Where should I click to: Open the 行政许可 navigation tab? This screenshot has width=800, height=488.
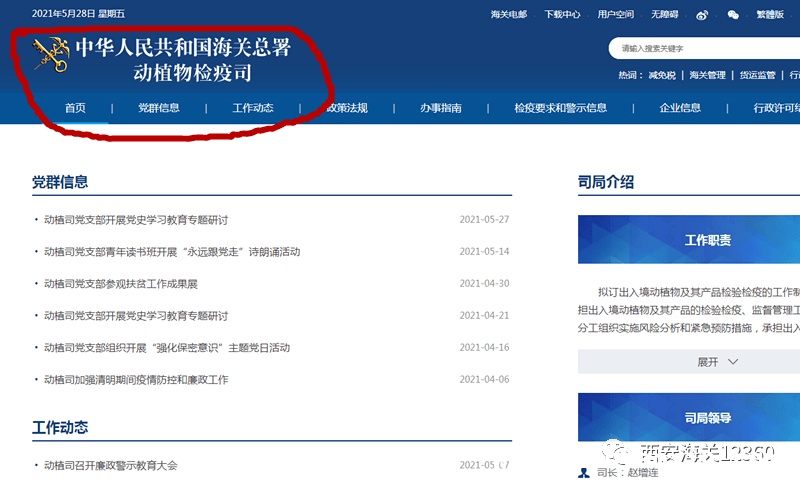[777, 108]
